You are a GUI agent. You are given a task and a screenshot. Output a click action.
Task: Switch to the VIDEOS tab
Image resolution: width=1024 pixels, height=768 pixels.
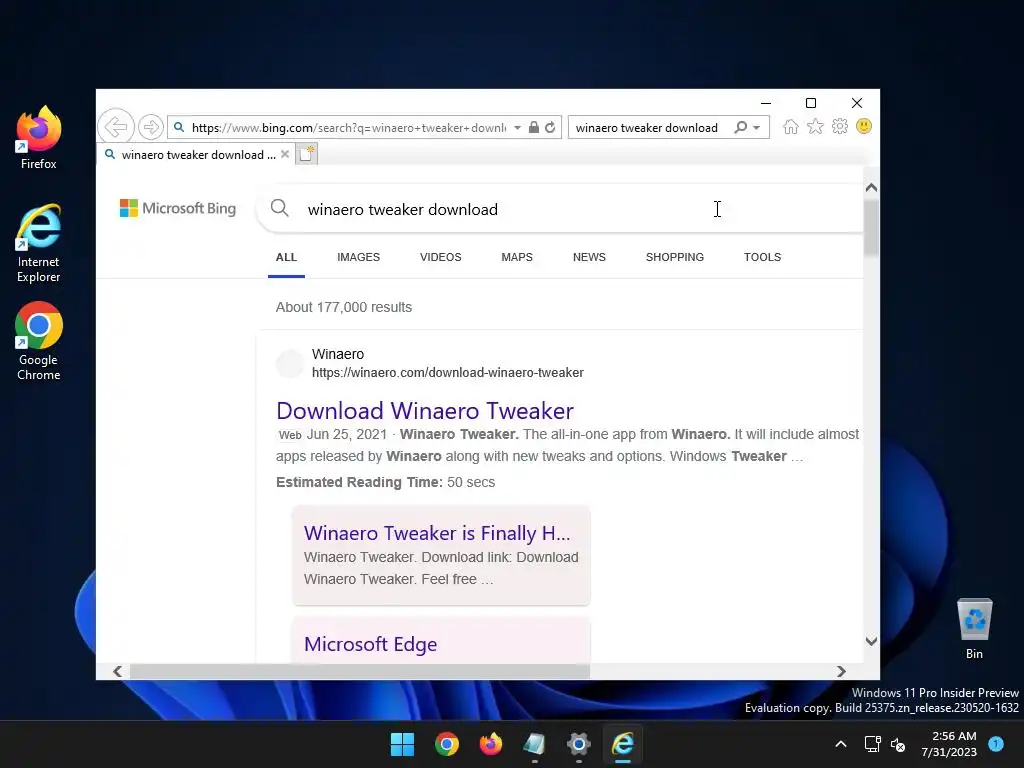point(441,257)
